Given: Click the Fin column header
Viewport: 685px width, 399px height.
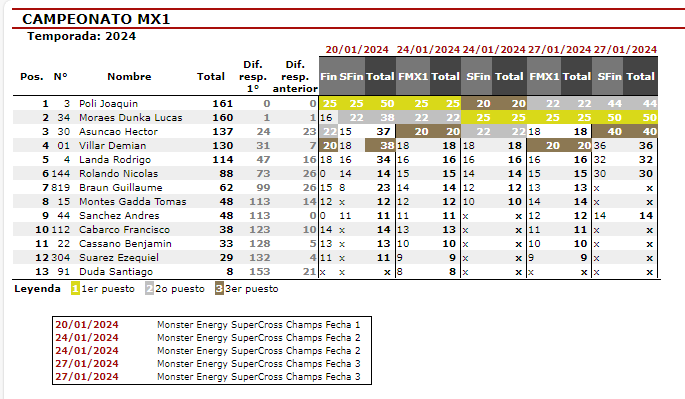Looking at the screenshot, I should click(329, 76).
